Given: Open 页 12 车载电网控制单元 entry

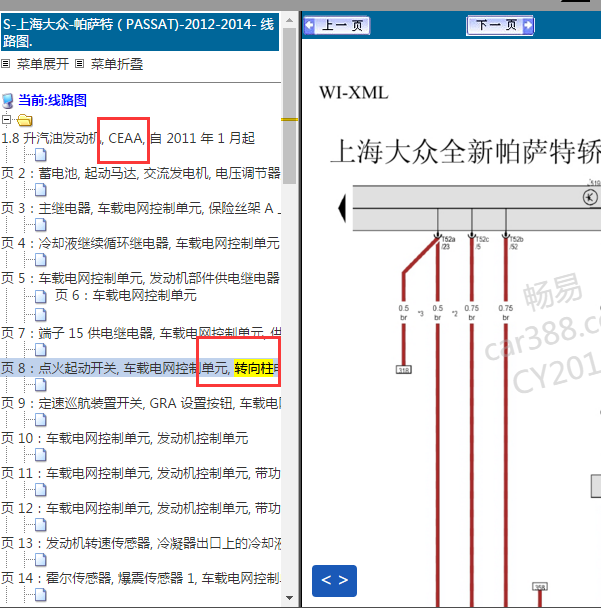Looking at the screenshot, I should tap(141, 508).
